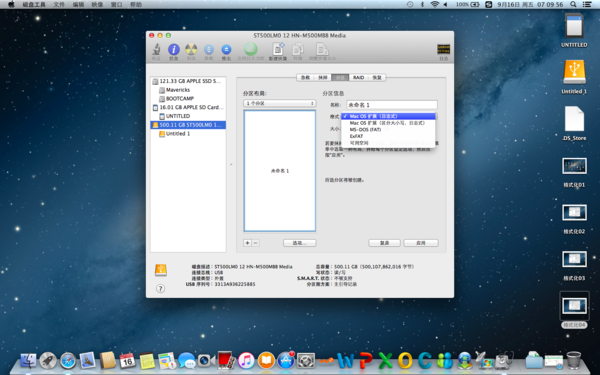This screenshot has height=375, width=600.
Task: Click the New Image toolbar icon
Action: coord(278,49)
